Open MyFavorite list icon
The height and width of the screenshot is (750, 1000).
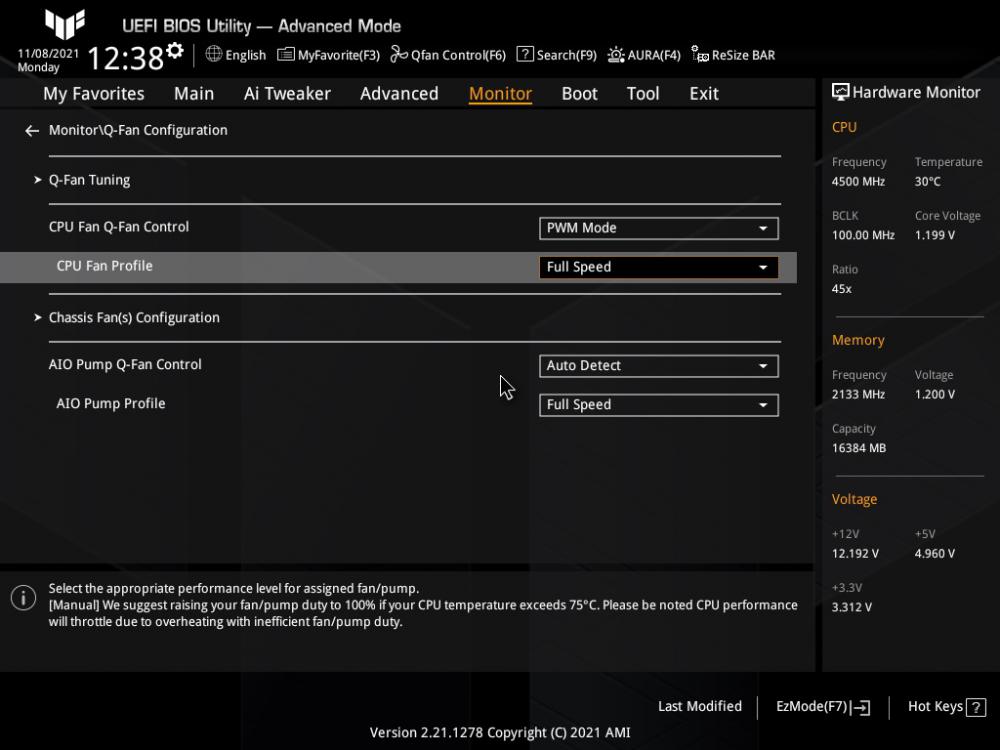pyautogui.click(x=286, y=55)
